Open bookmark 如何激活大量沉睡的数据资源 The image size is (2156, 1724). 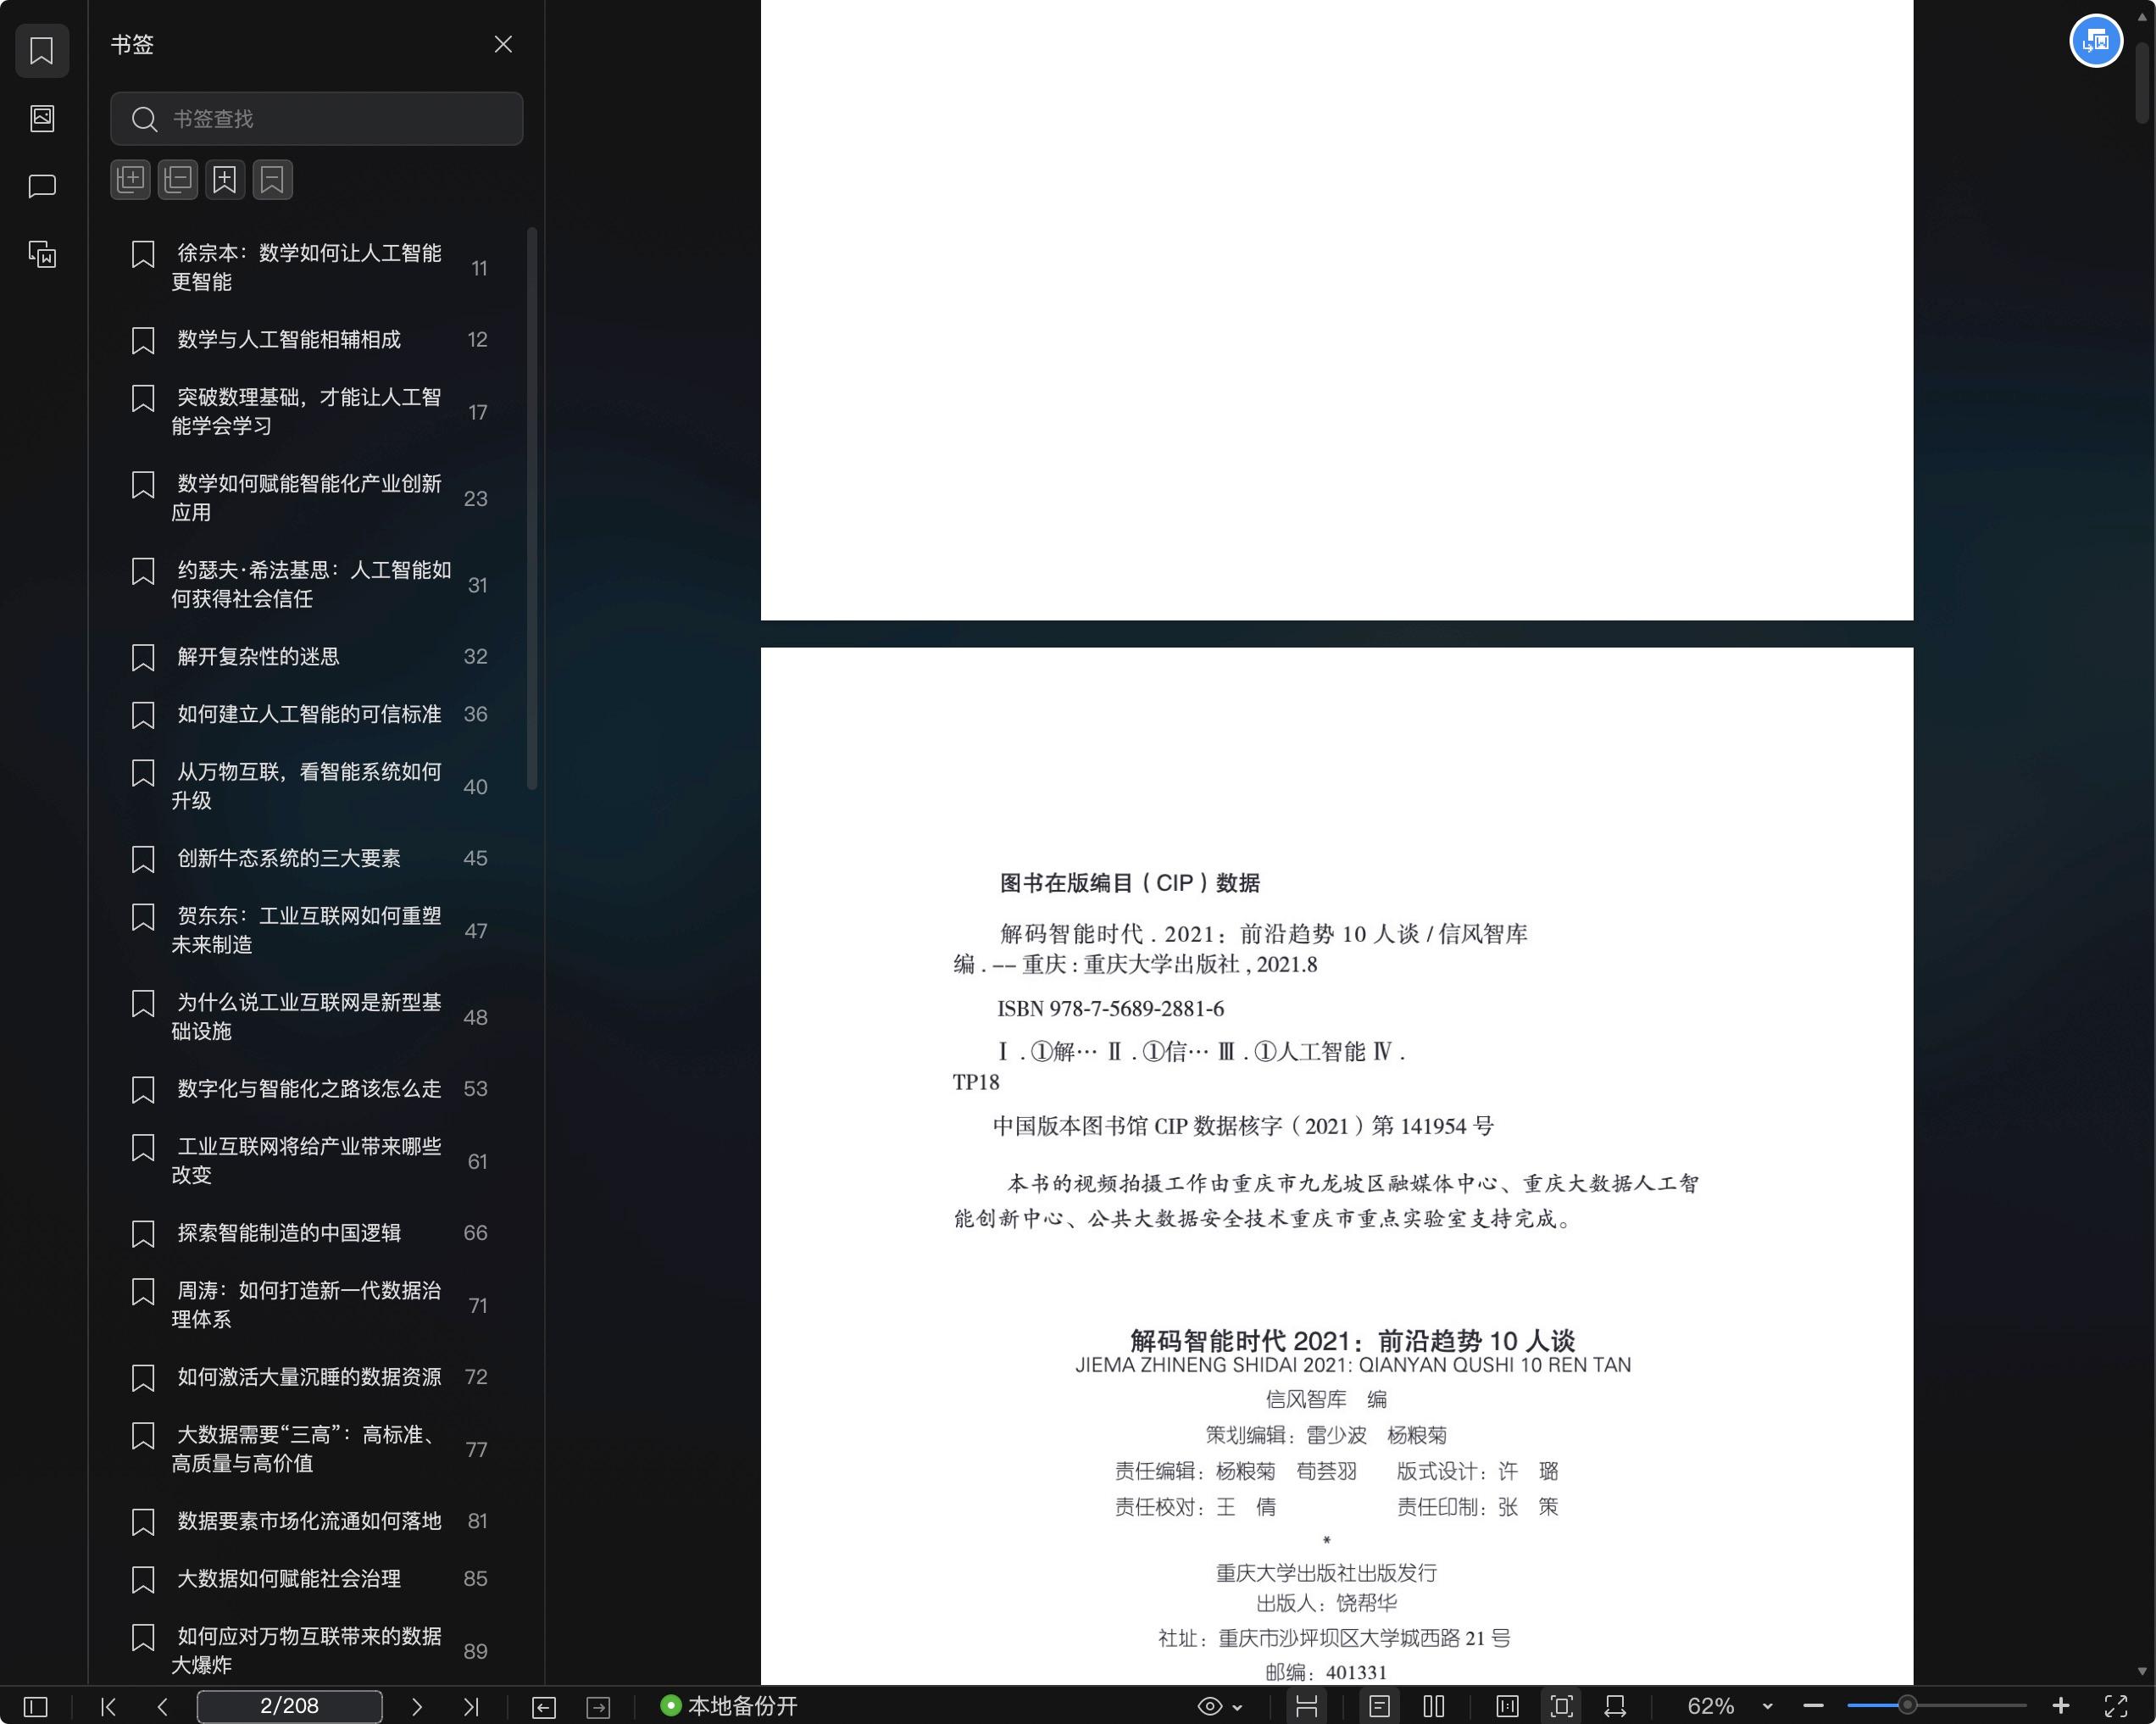(x=310, y=1376)
